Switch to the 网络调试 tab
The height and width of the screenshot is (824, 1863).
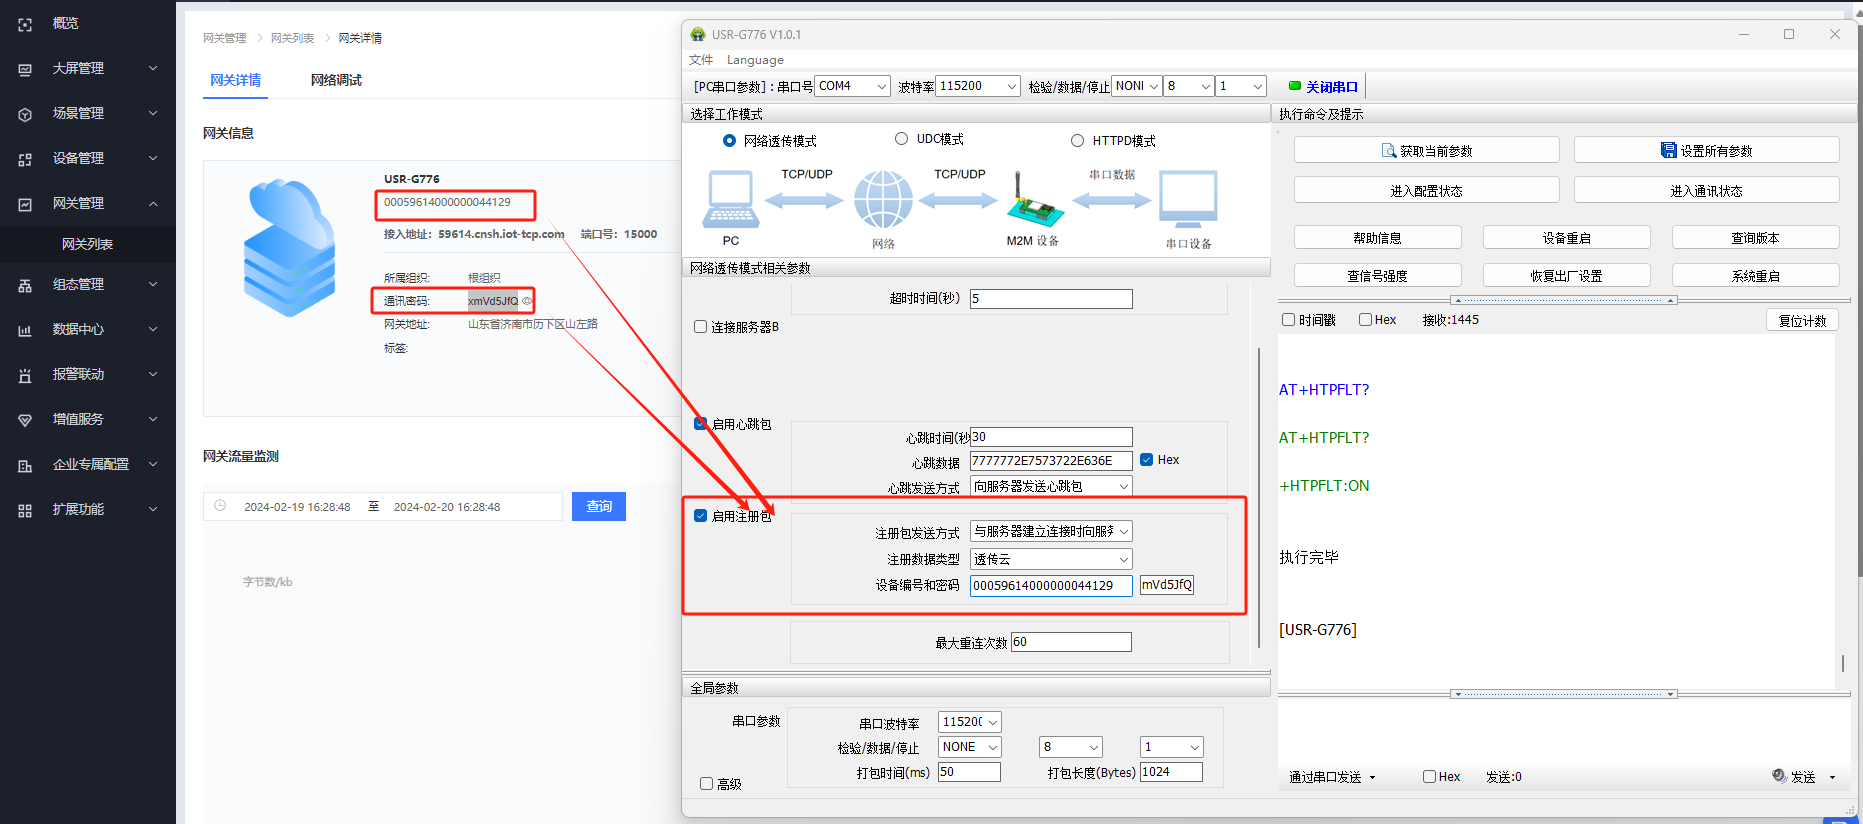tap(336, 80)
